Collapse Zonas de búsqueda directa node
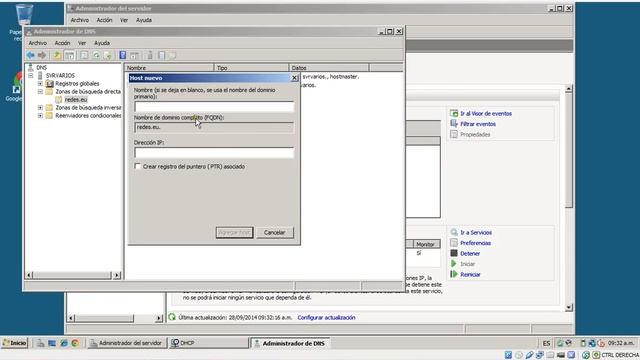Screen dimensions: 640x360 (40, 91)
